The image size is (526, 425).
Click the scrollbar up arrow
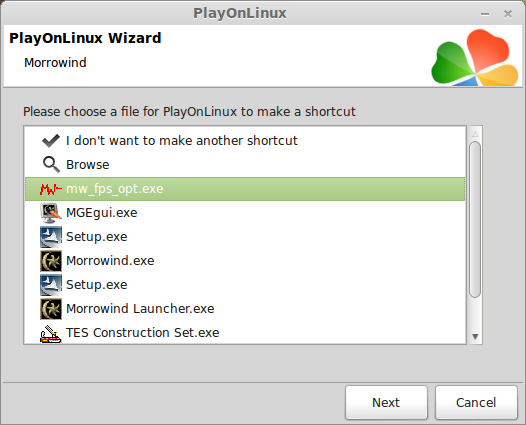(475, 134)
